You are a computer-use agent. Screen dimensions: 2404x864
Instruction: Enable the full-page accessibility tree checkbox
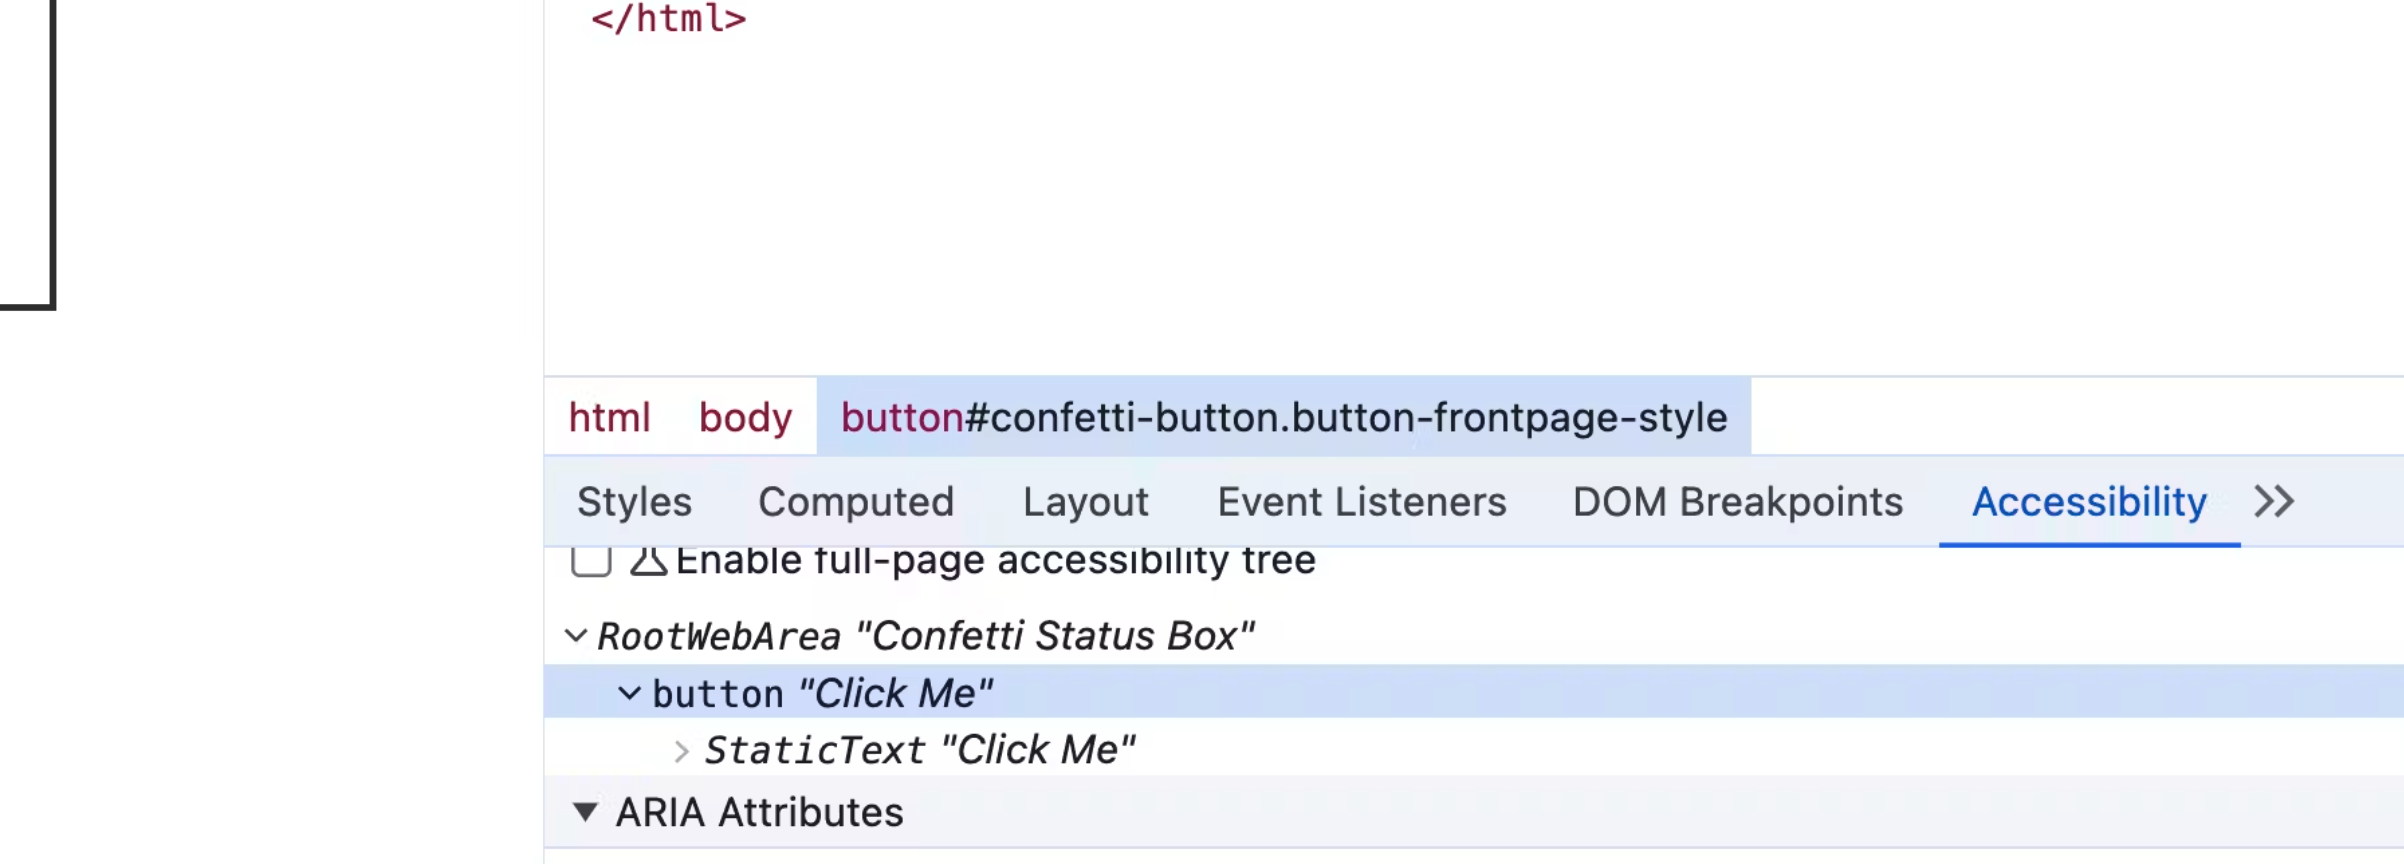click(591, 560)
